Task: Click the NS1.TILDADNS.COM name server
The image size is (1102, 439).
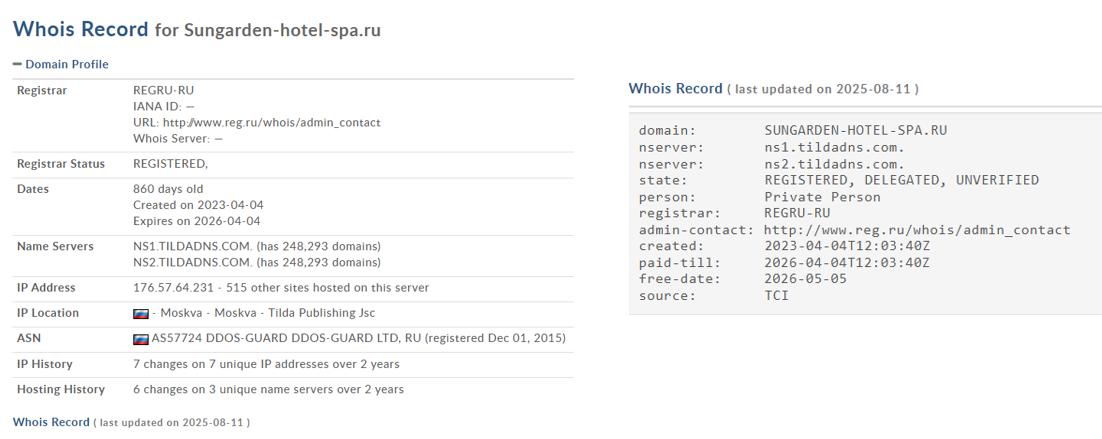Action: click(x=192, y=246)
